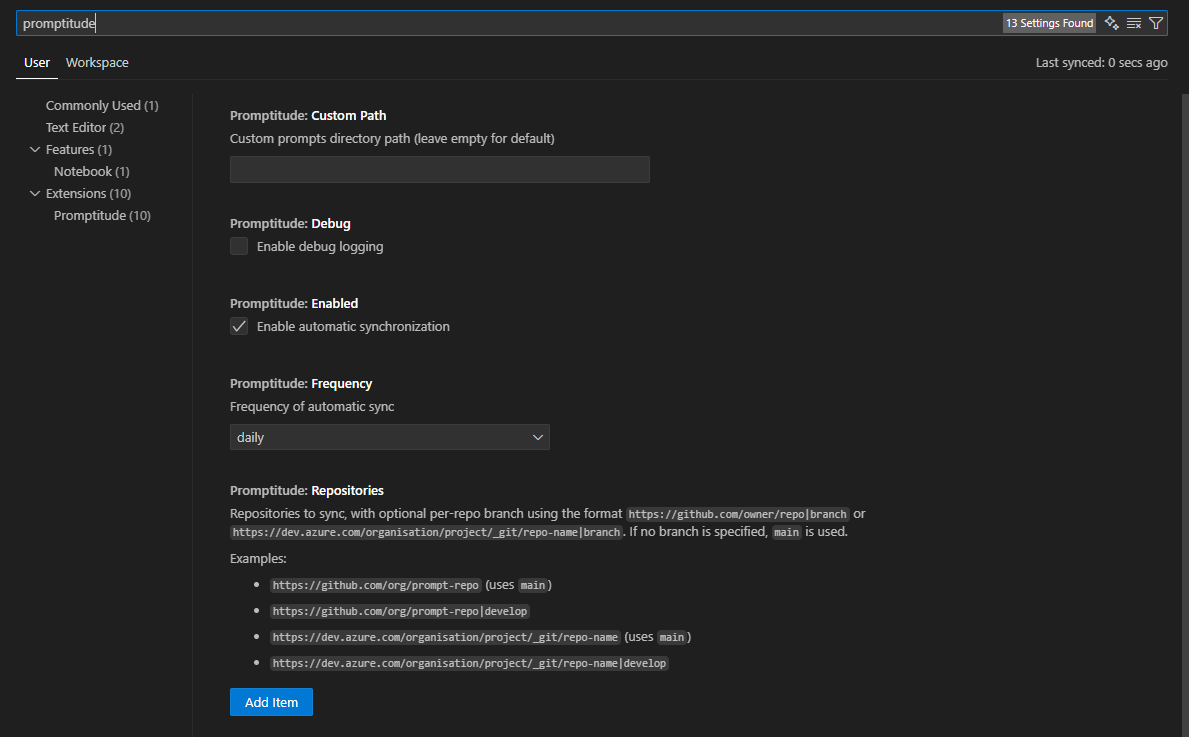Click the Last synced status text
The width and height of the screenshot is (1189, 737).
coord(1101,63)
